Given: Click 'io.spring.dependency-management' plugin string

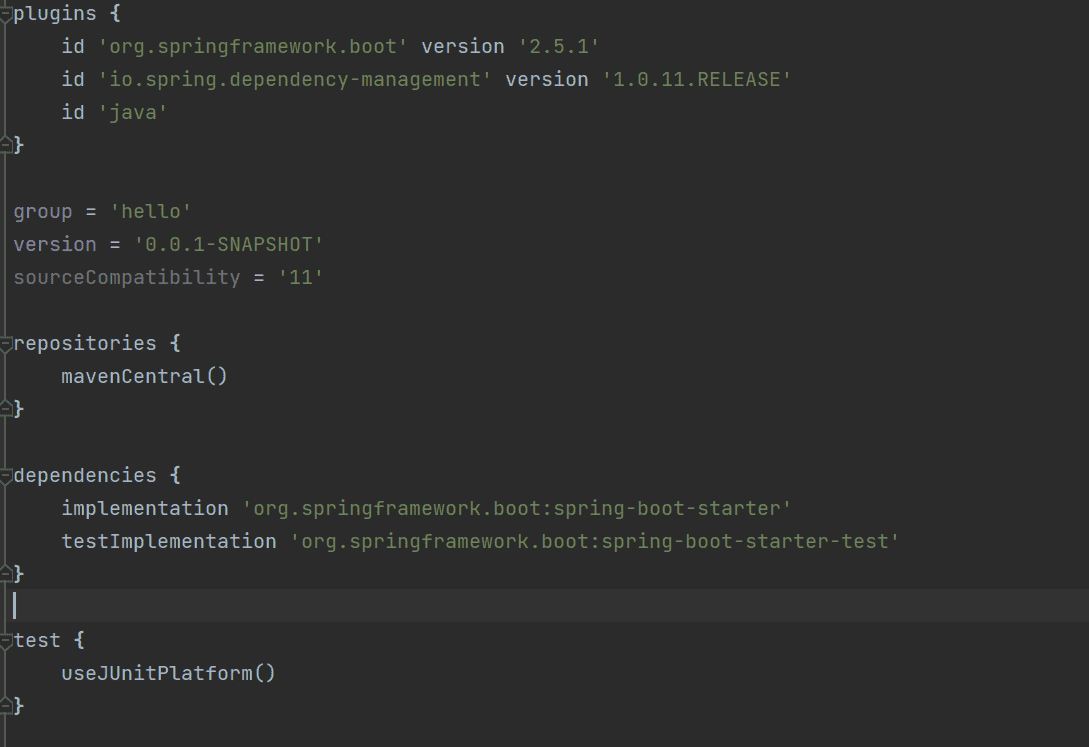Looking at the screenshot, I should point(295,80).
